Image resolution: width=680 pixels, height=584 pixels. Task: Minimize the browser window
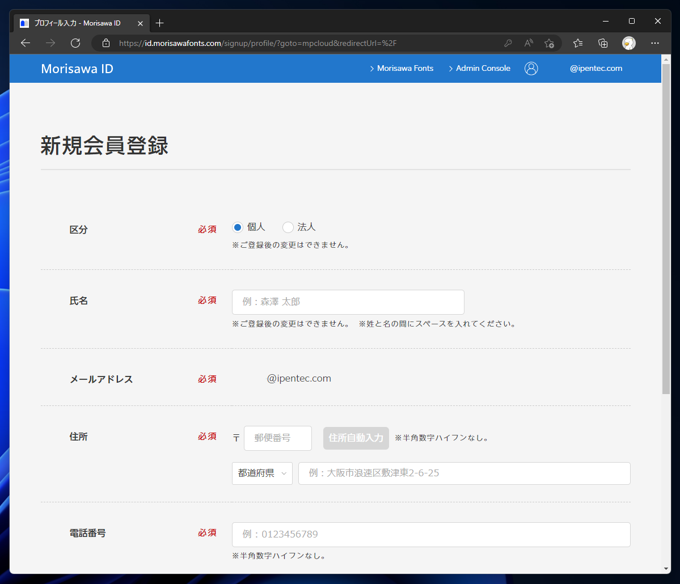605,21
